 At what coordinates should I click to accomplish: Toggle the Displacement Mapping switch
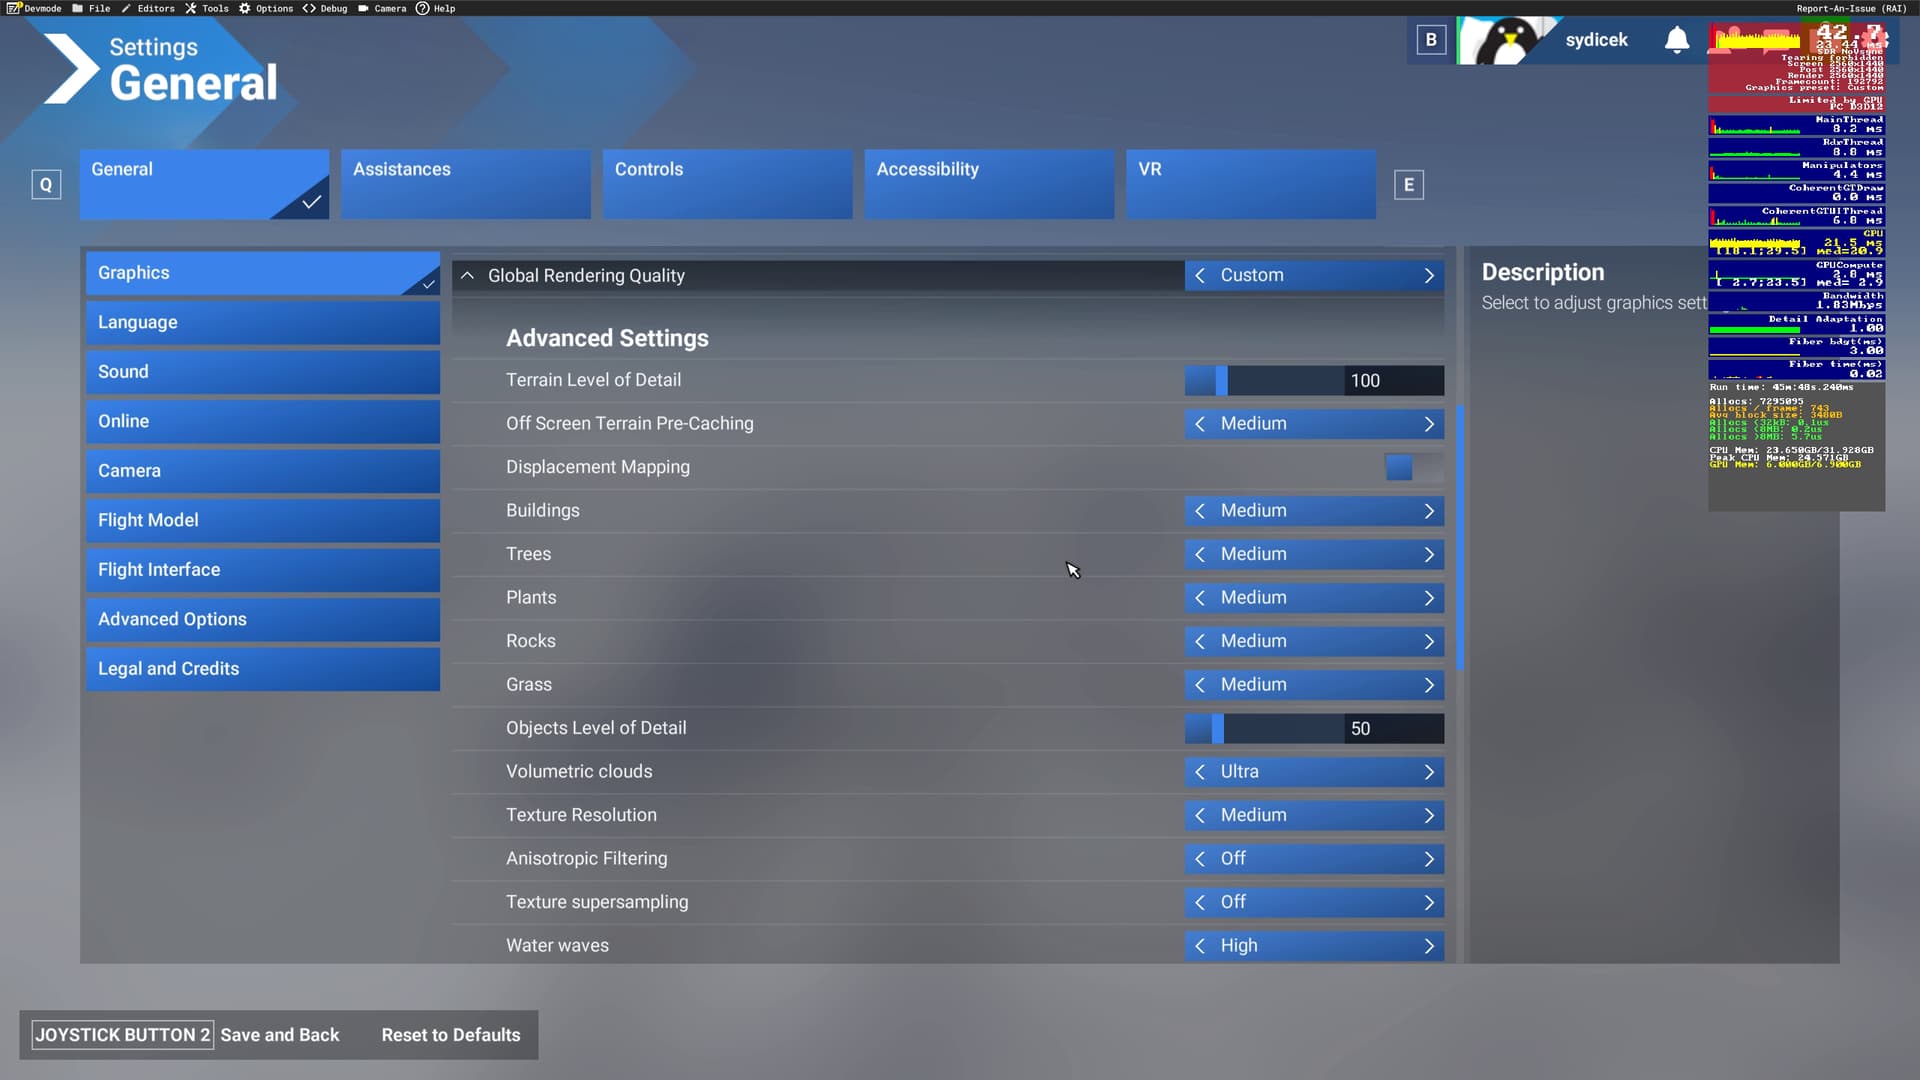[1413, 467]
